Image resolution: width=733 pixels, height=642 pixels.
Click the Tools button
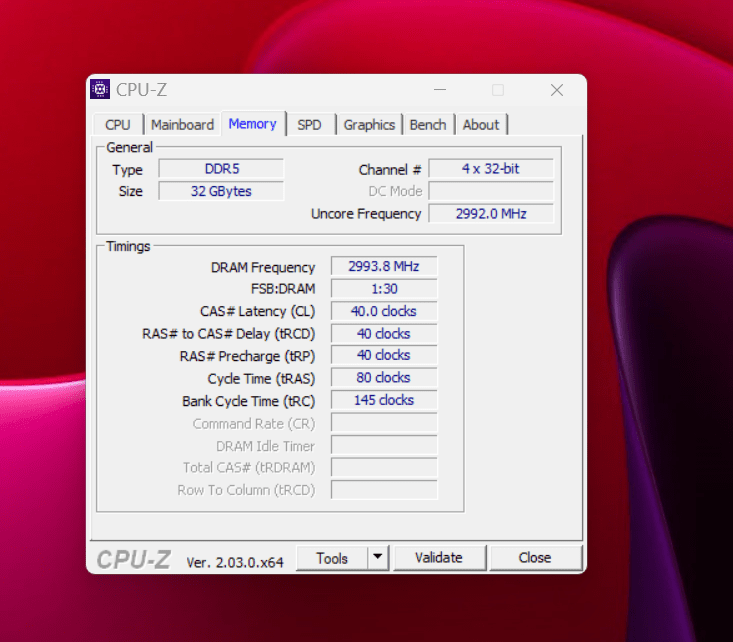coord(332,558)
